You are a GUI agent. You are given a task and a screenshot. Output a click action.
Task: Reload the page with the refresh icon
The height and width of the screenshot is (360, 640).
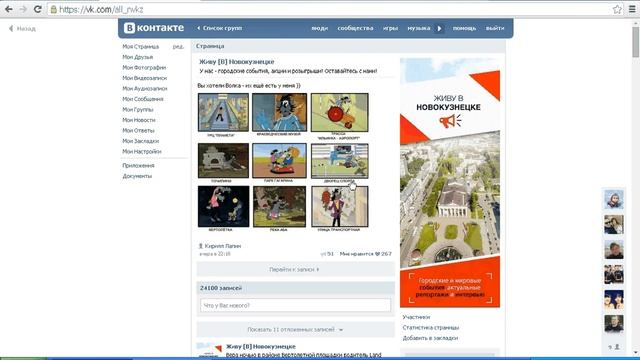point(38,9)
